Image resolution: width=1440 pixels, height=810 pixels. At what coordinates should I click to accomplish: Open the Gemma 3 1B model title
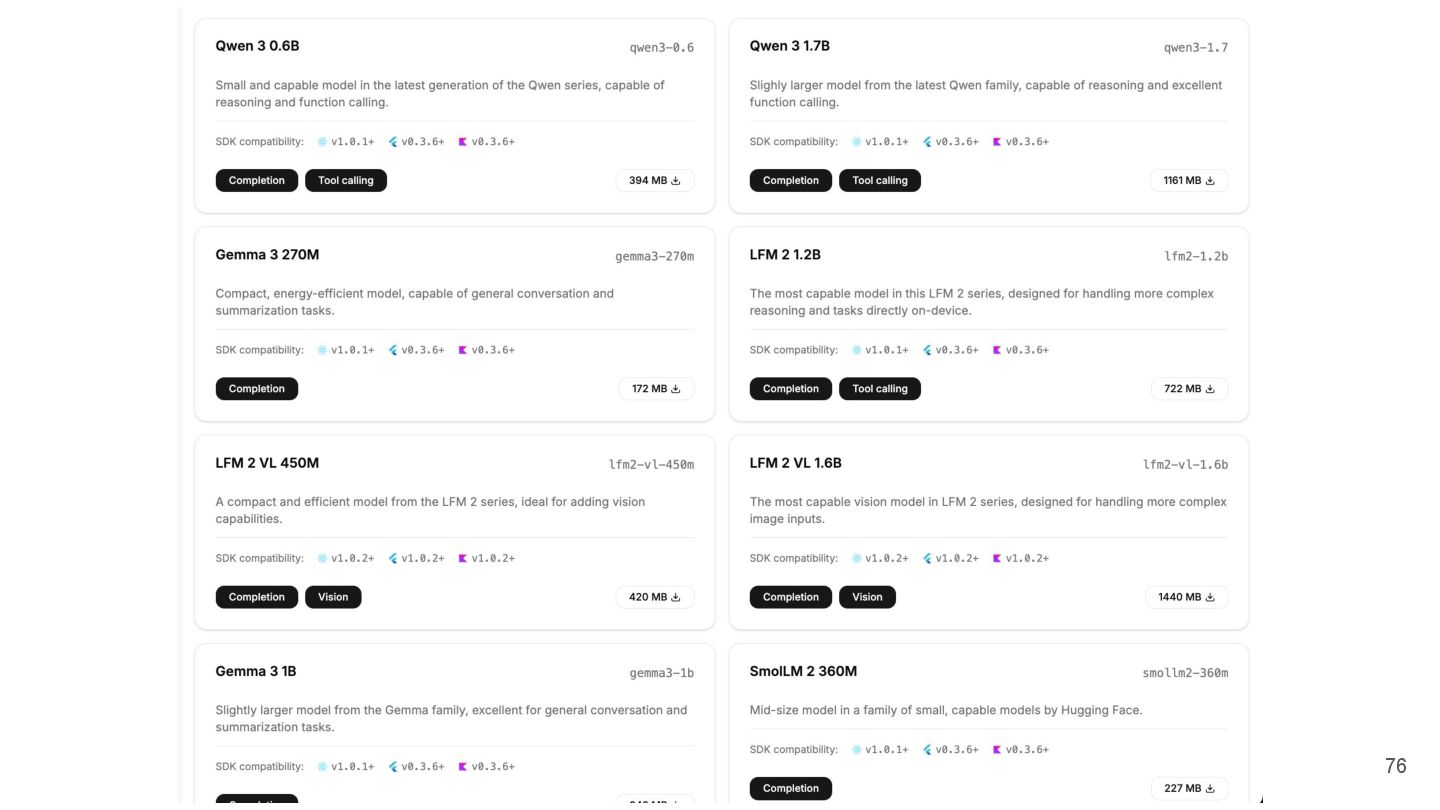256,671
